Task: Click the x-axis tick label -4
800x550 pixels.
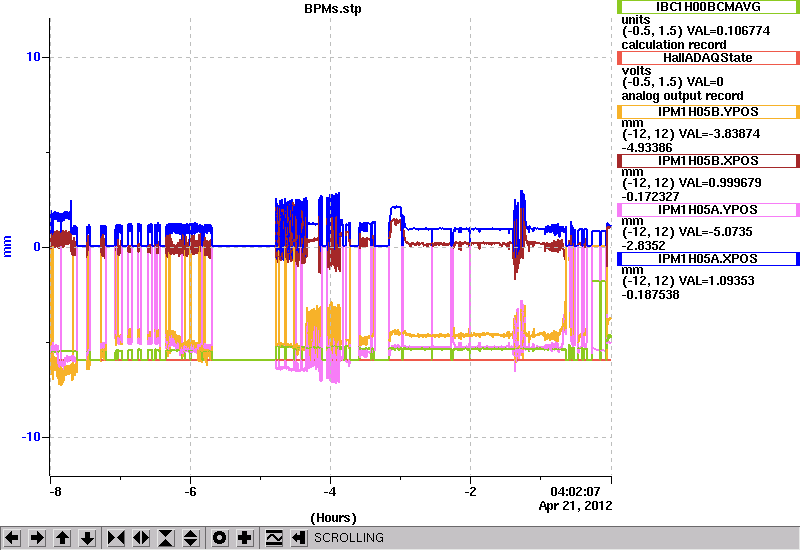Action: tap(330, 492)
